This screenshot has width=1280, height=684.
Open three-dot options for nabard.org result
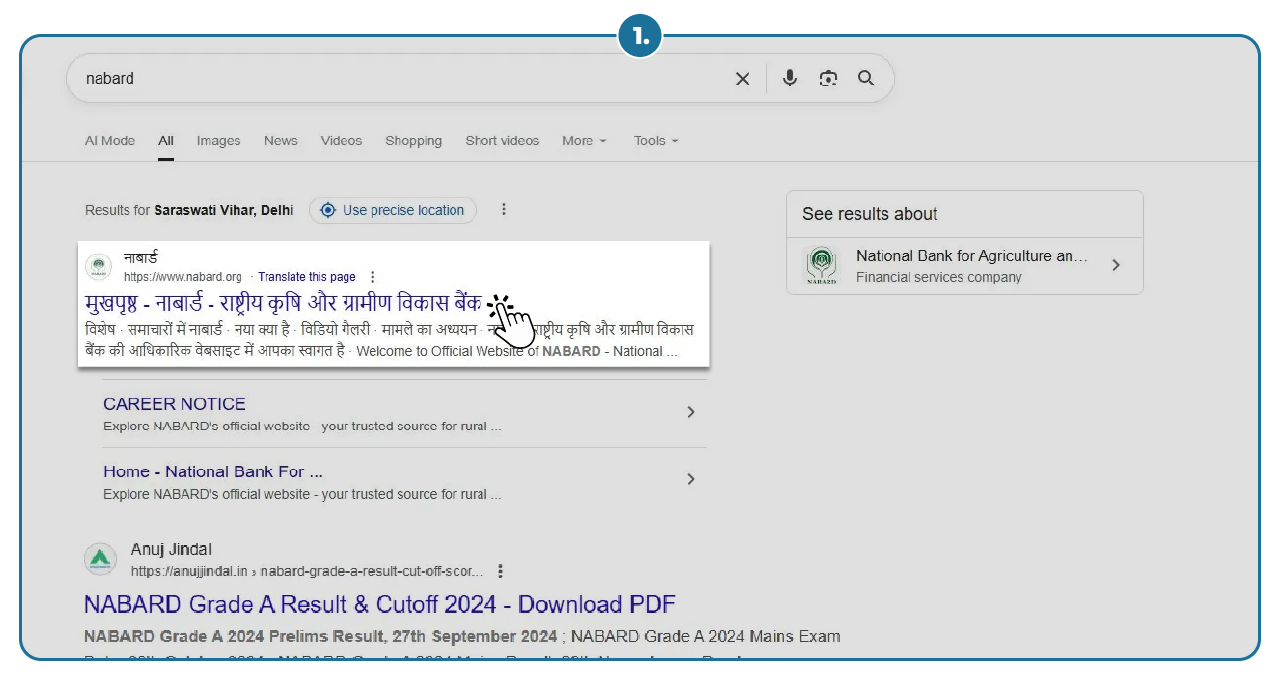click(373, 277)
